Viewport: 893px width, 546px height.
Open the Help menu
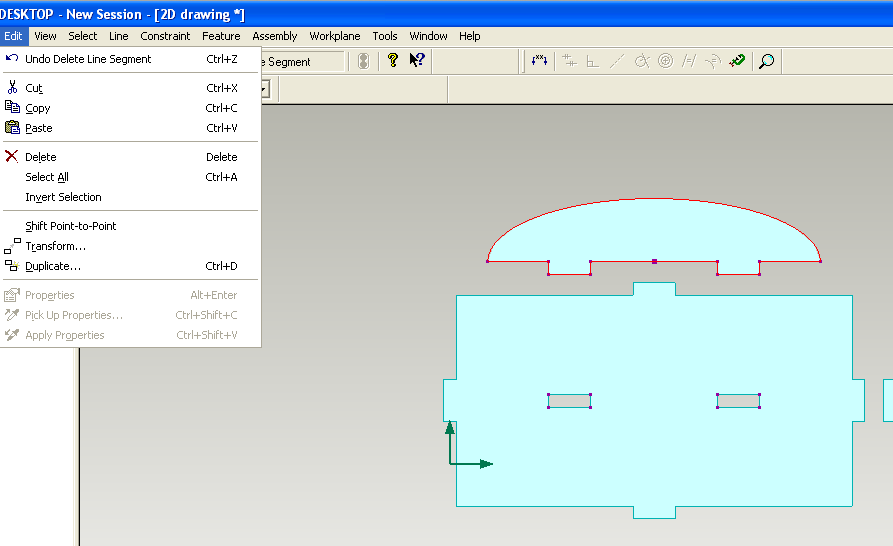click(470, 36)
